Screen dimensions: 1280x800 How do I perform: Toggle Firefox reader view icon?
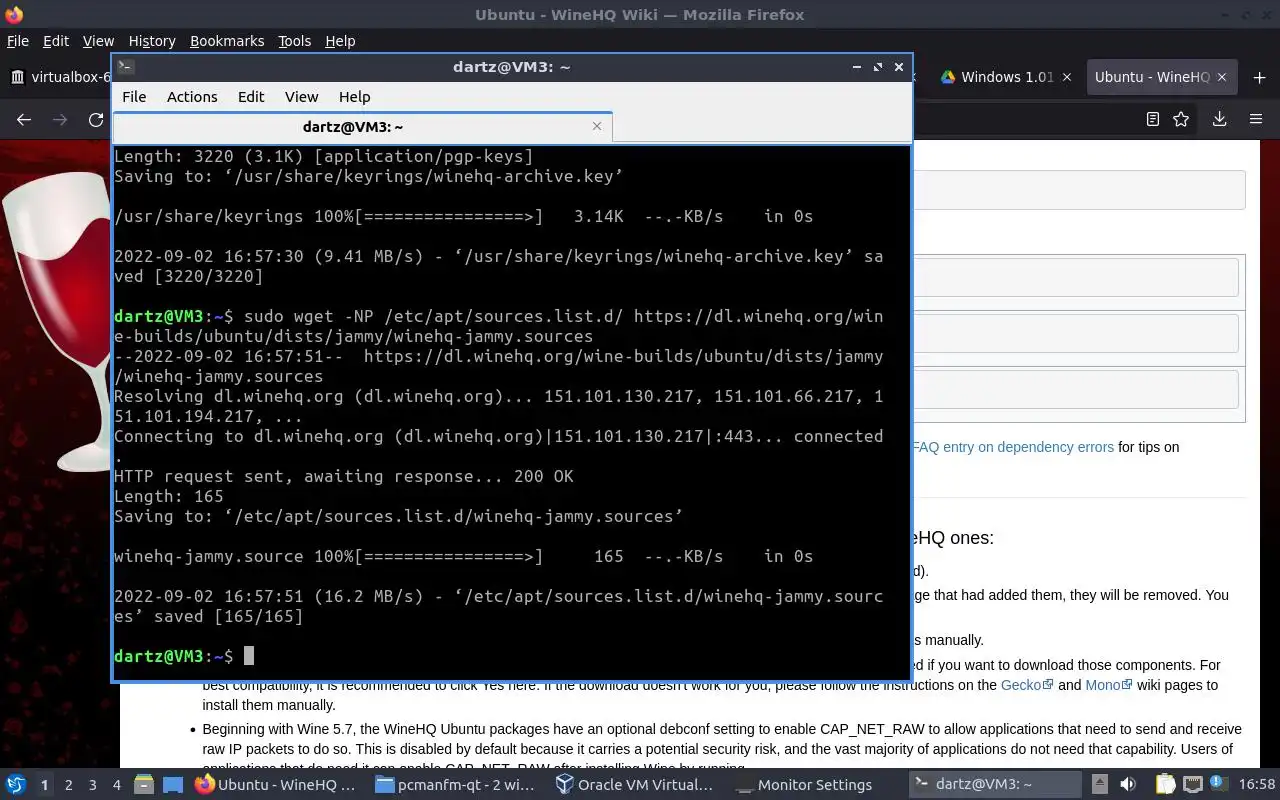pyautogui.click(x=1153, y=119)
